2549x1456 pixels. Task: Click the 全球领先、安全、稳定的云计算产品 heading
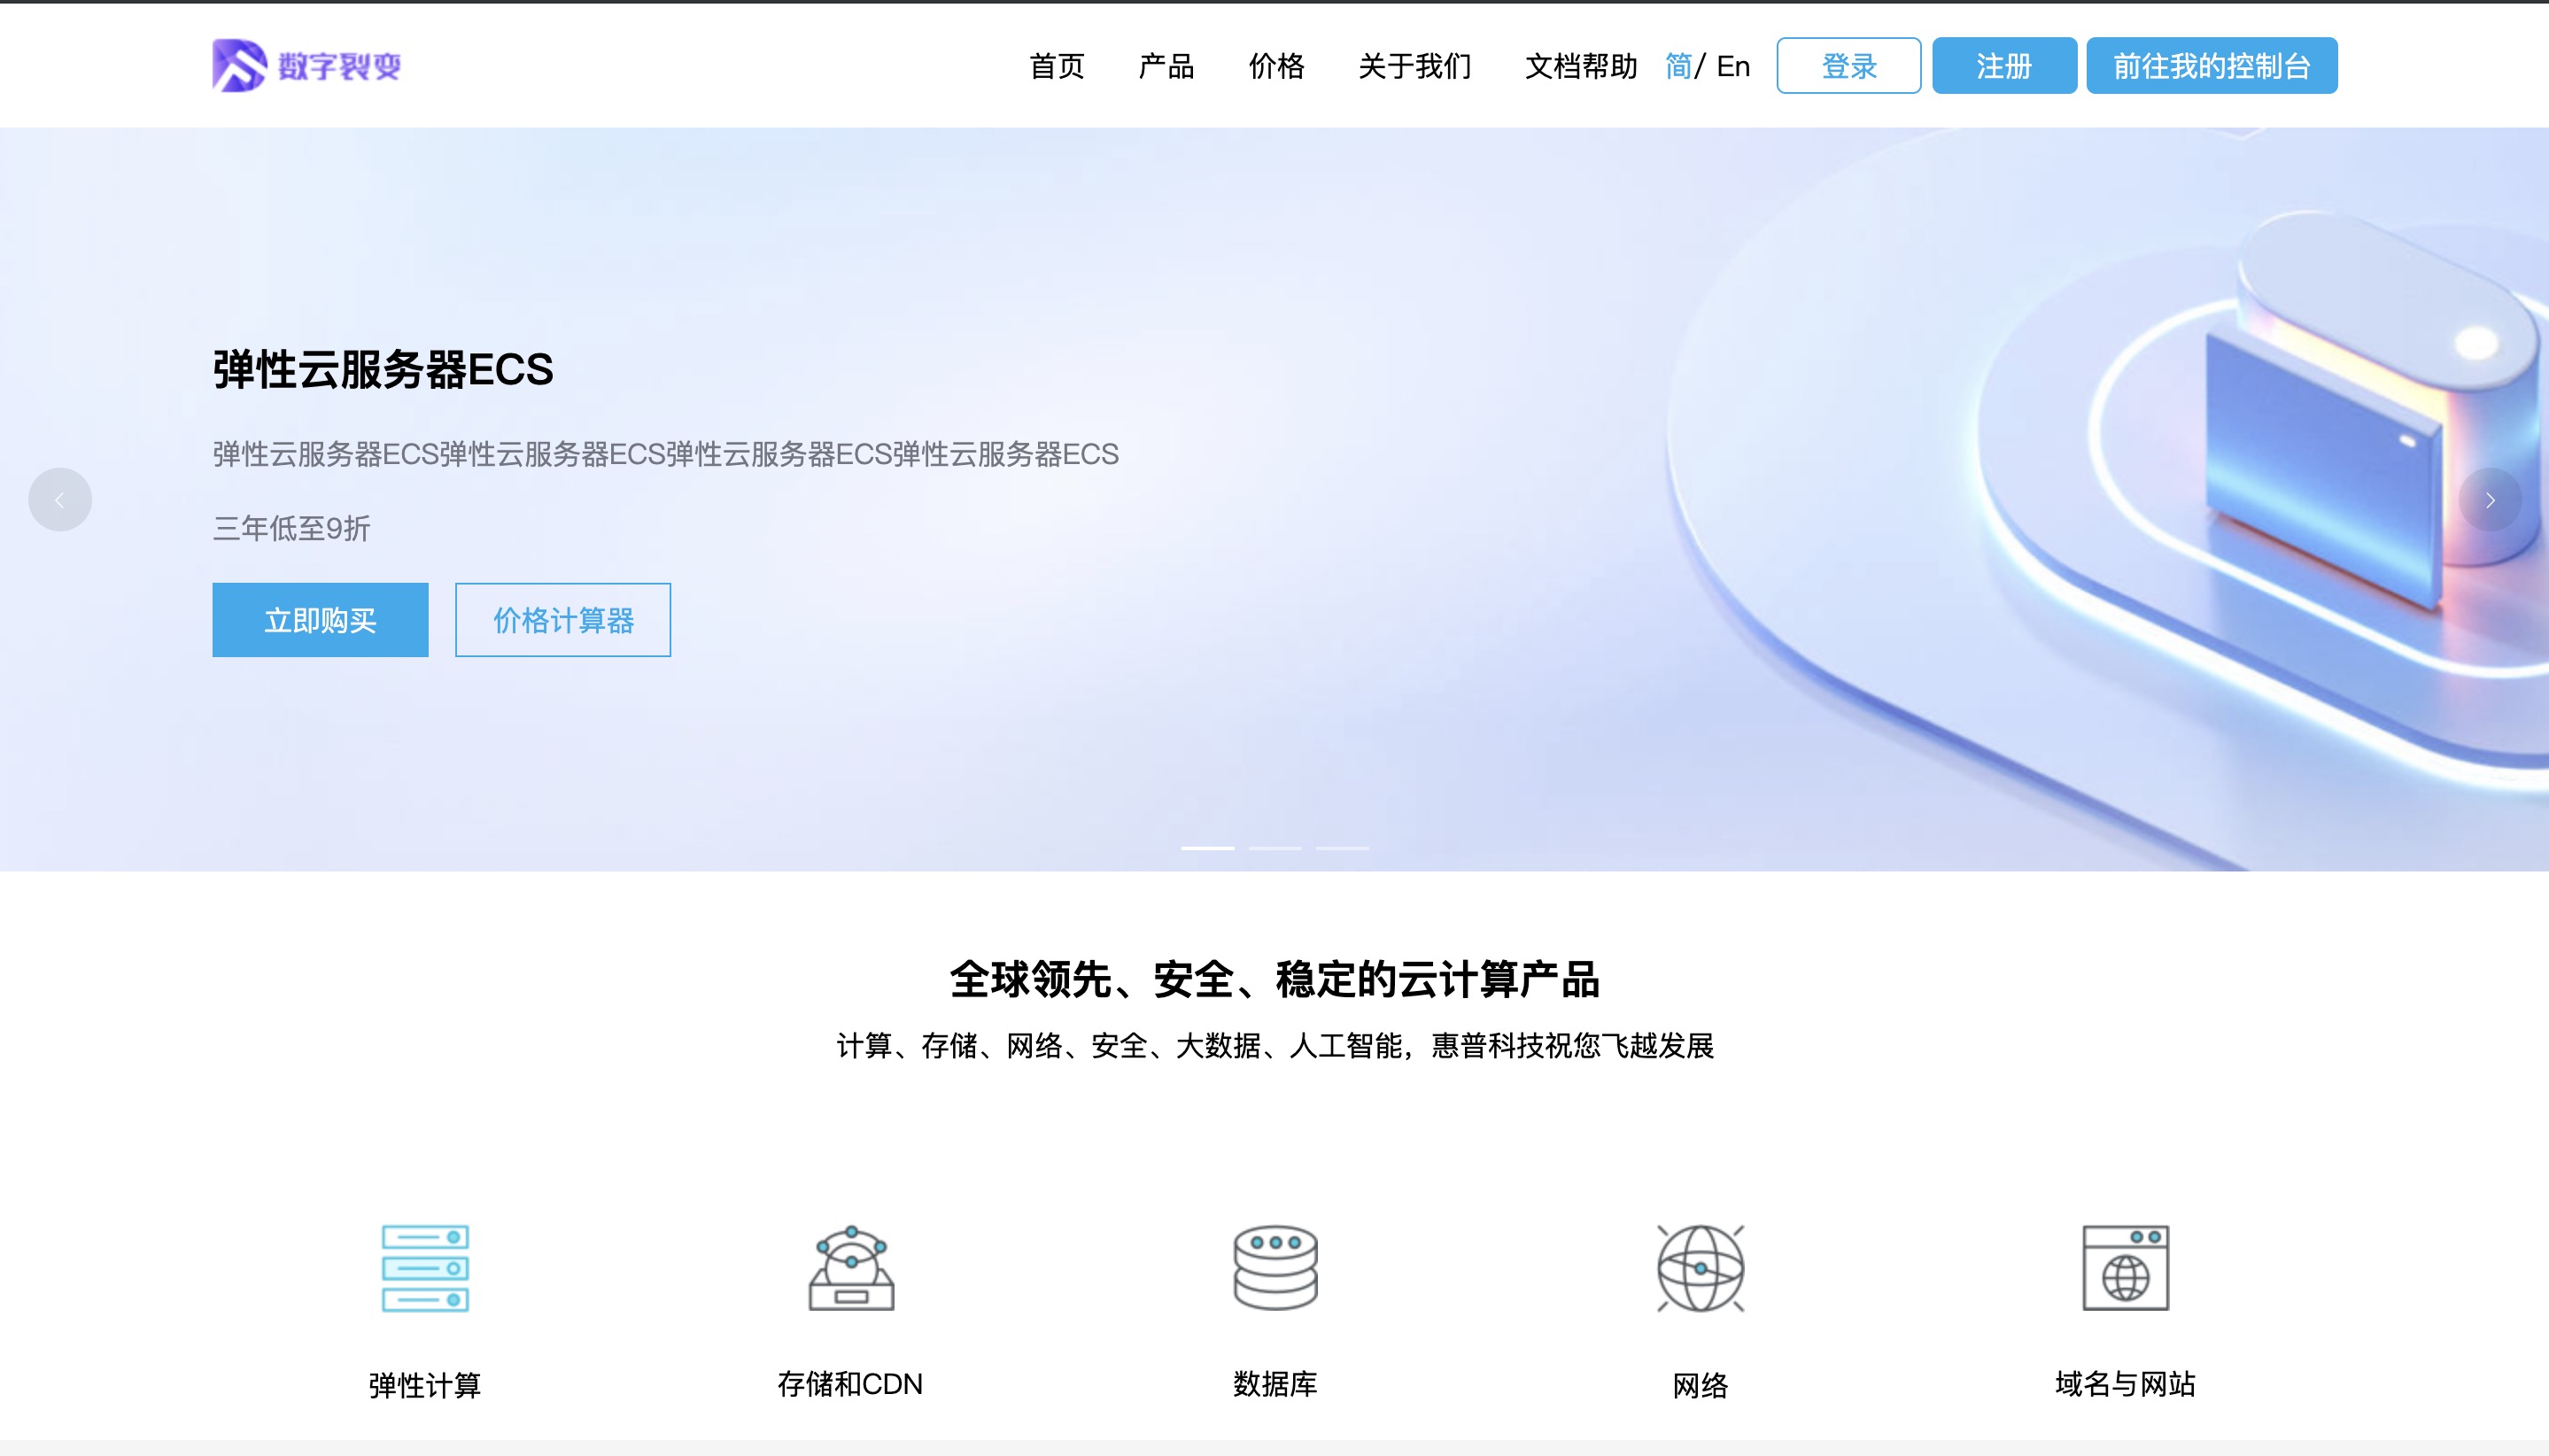(x=1275, y=979)
